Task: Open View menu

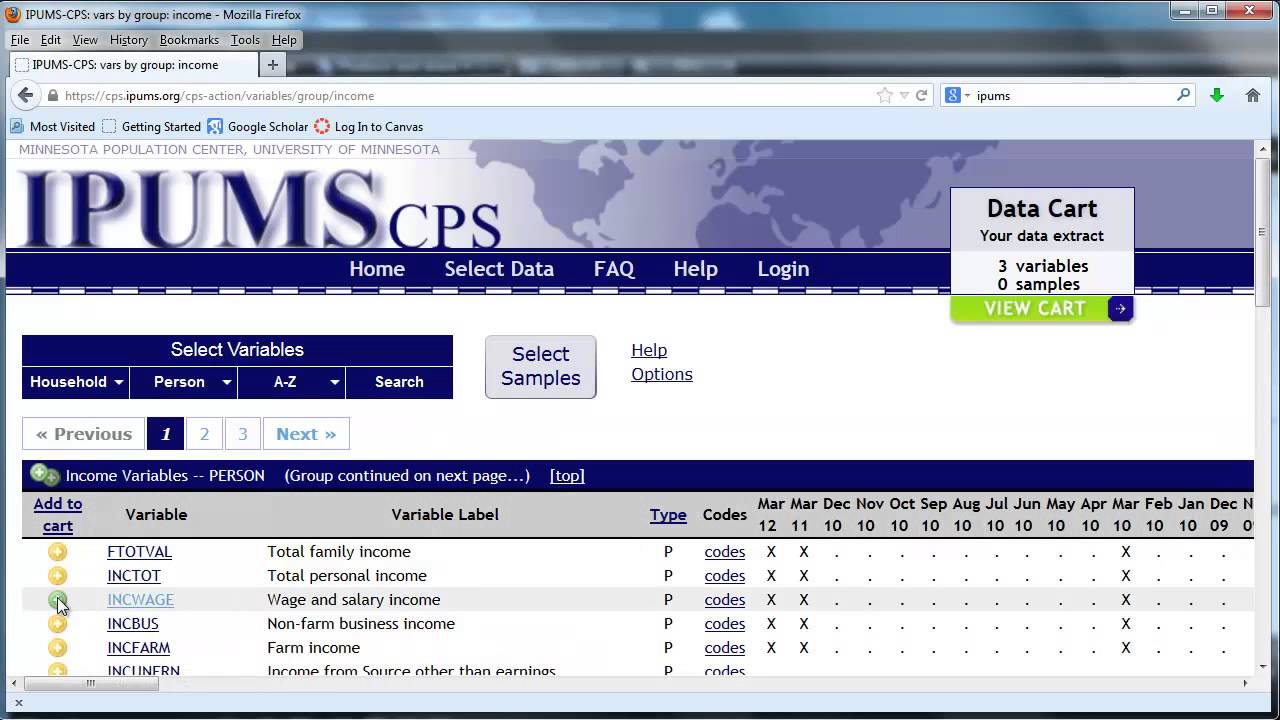Action: tap(85, 40)
